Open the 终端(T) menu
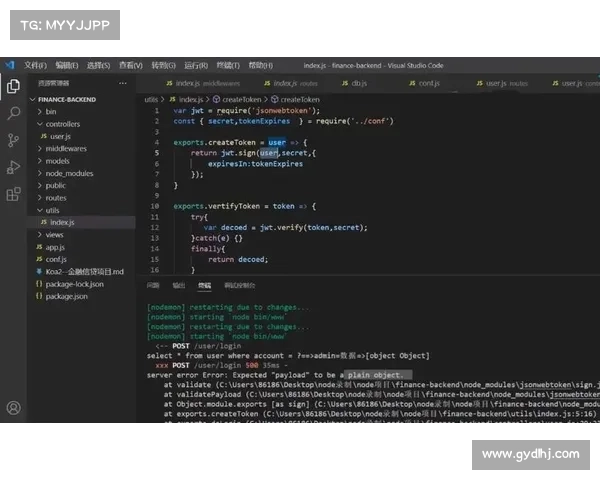Viewport: 600px width, 480px height. (x=227, y=65)
